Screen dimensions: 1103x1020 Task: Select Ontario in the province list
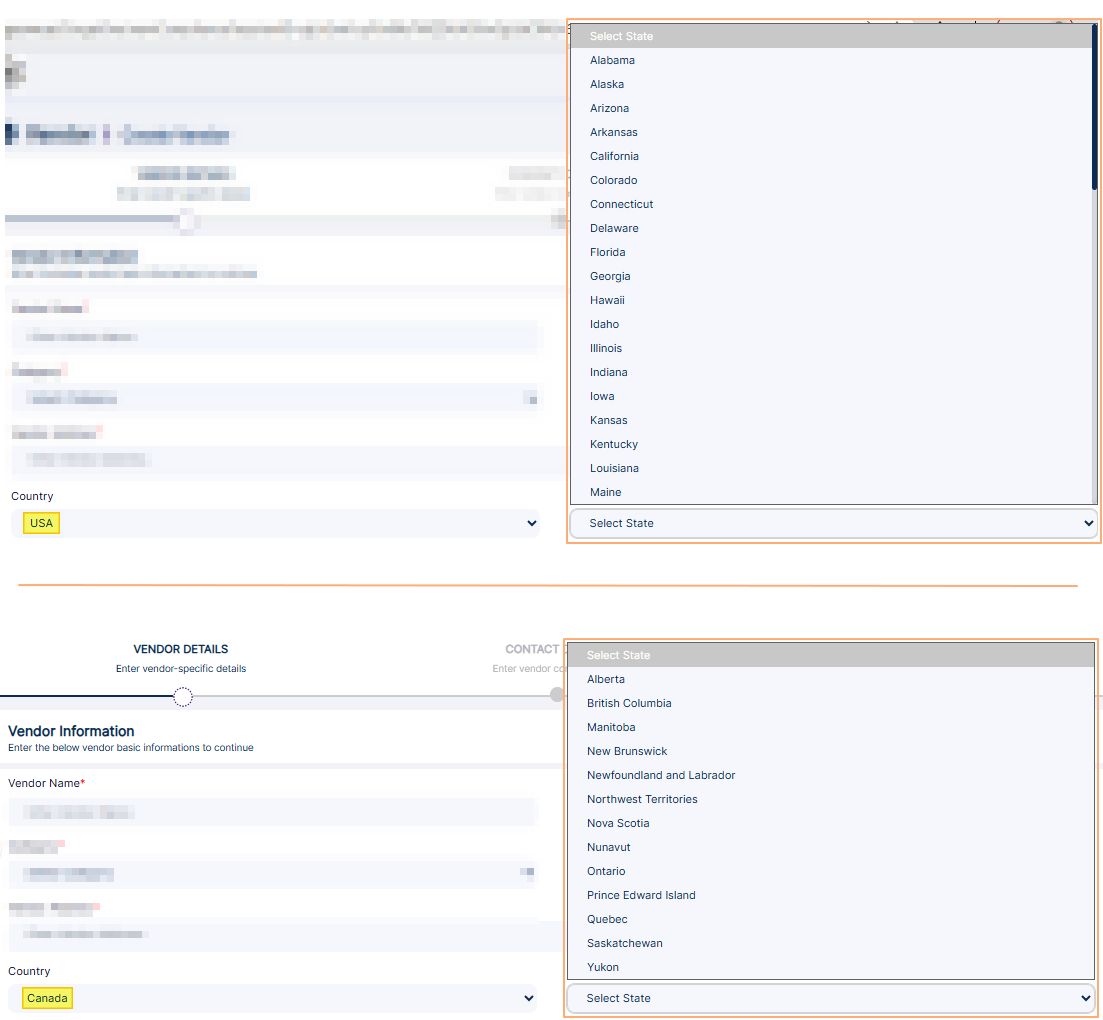click(606, 871)
